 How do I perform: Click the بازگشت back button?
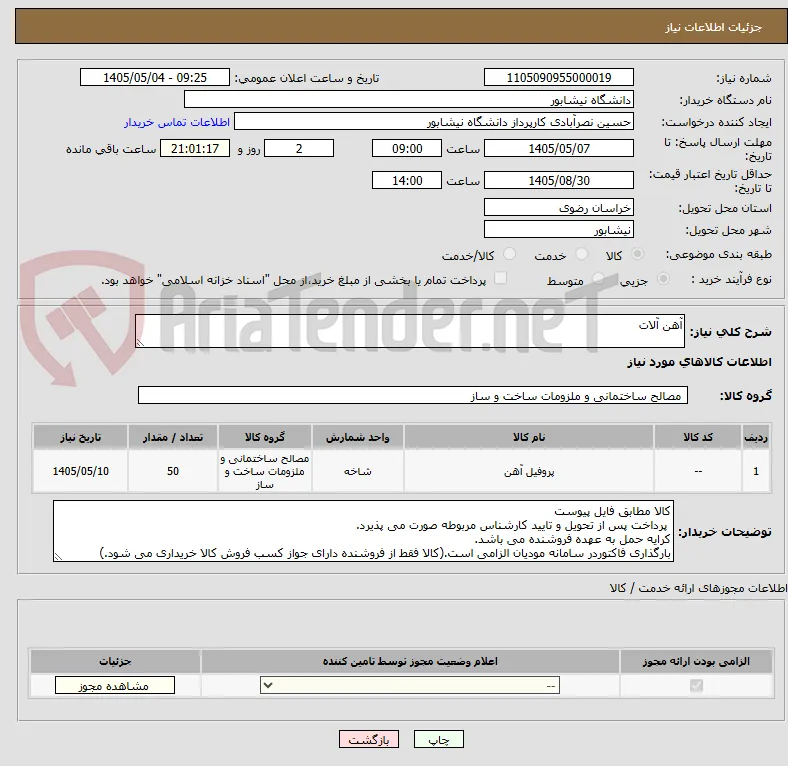point(369,739)
